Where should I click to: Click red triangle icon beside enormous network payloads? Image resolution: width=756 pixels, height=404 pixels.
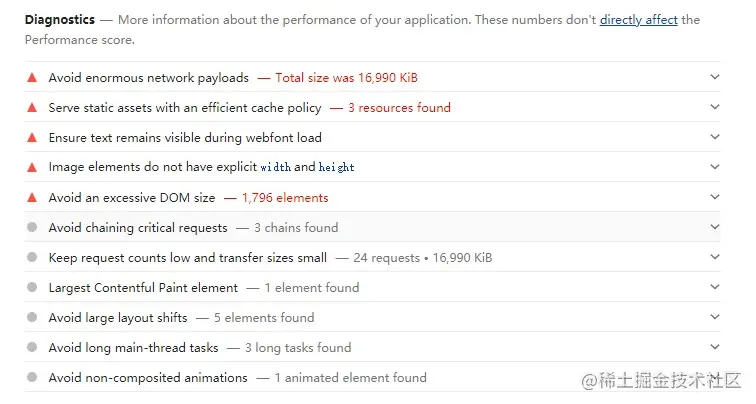pyautogui.click(x=32, y=77)
